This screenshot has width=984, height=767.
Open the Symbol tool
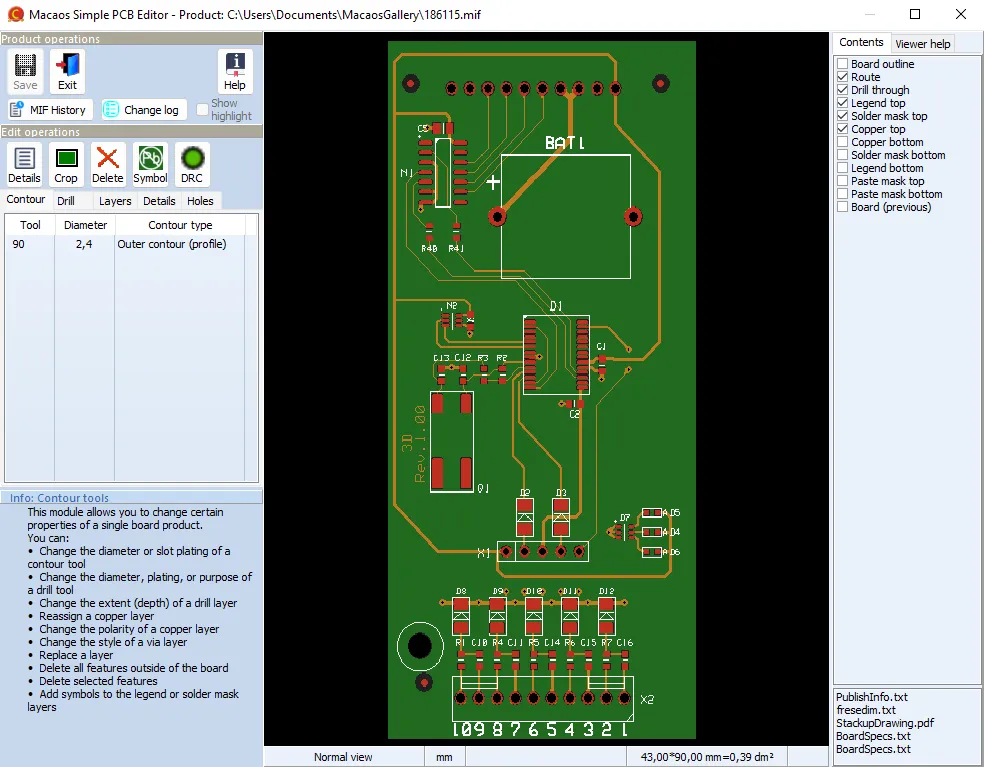(150, 164)
